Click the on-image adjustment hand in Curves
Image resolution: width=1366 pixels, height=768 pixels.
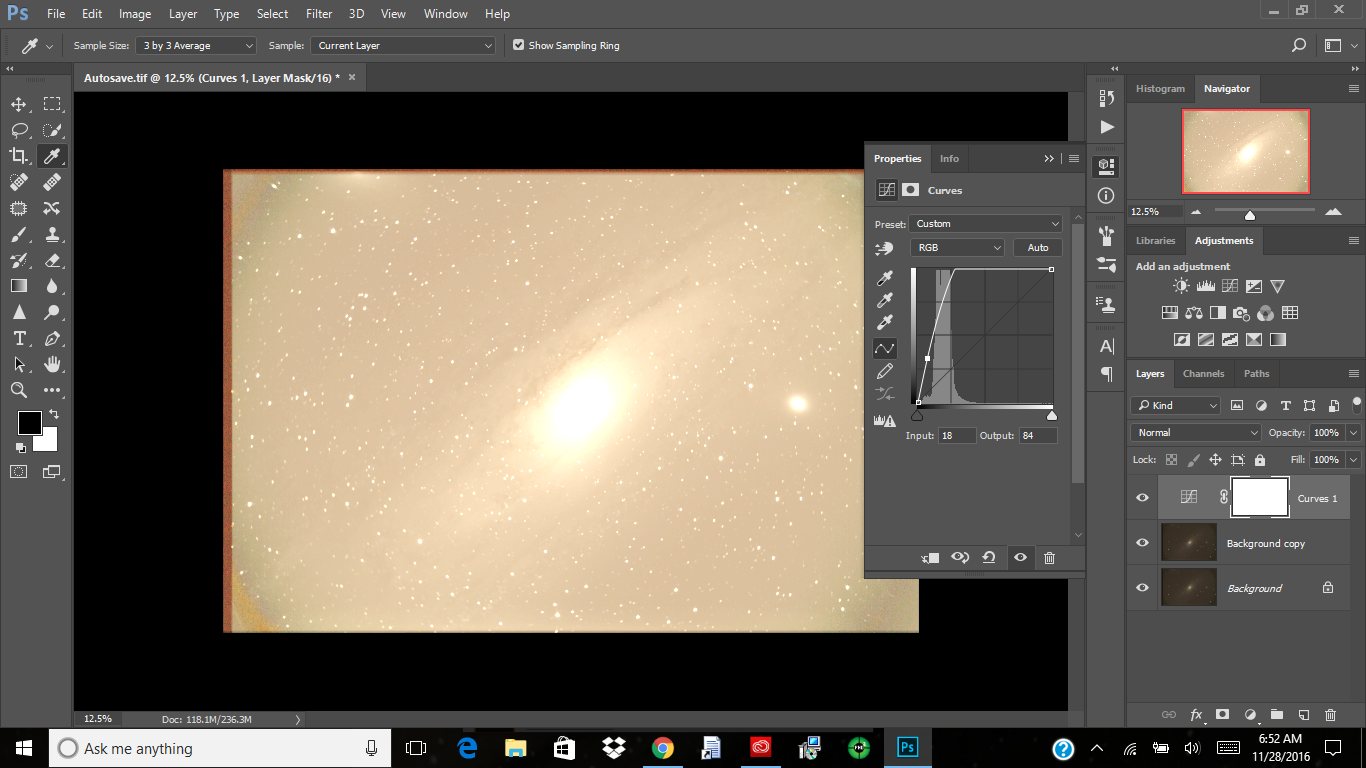coord(884,248)
